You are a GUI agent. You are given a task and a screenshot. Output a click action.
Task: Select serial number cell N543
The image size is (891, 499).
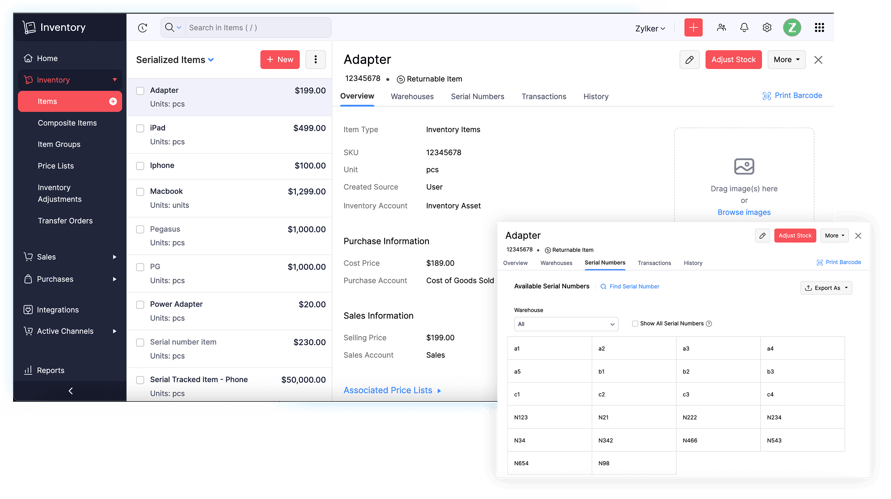802,440
